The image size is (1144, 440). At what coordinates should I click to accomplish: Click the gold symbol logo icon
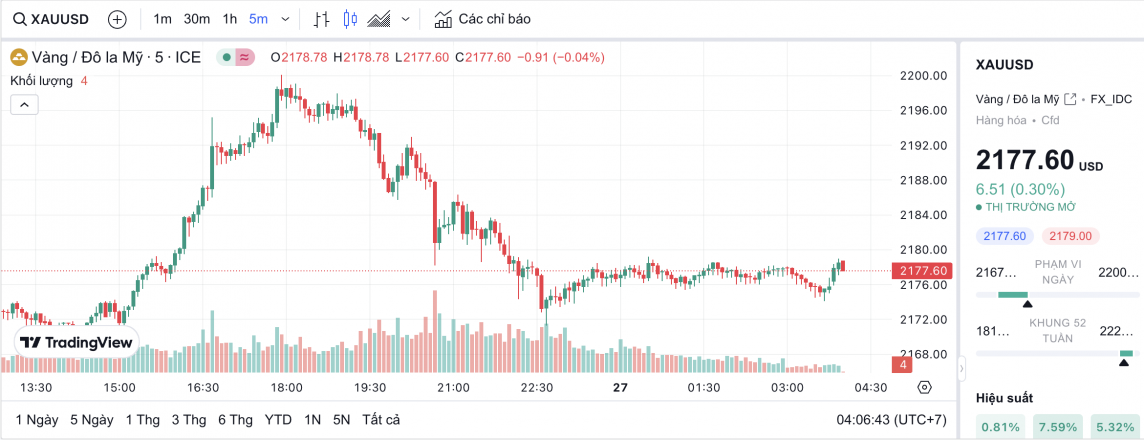coord(19,57)
